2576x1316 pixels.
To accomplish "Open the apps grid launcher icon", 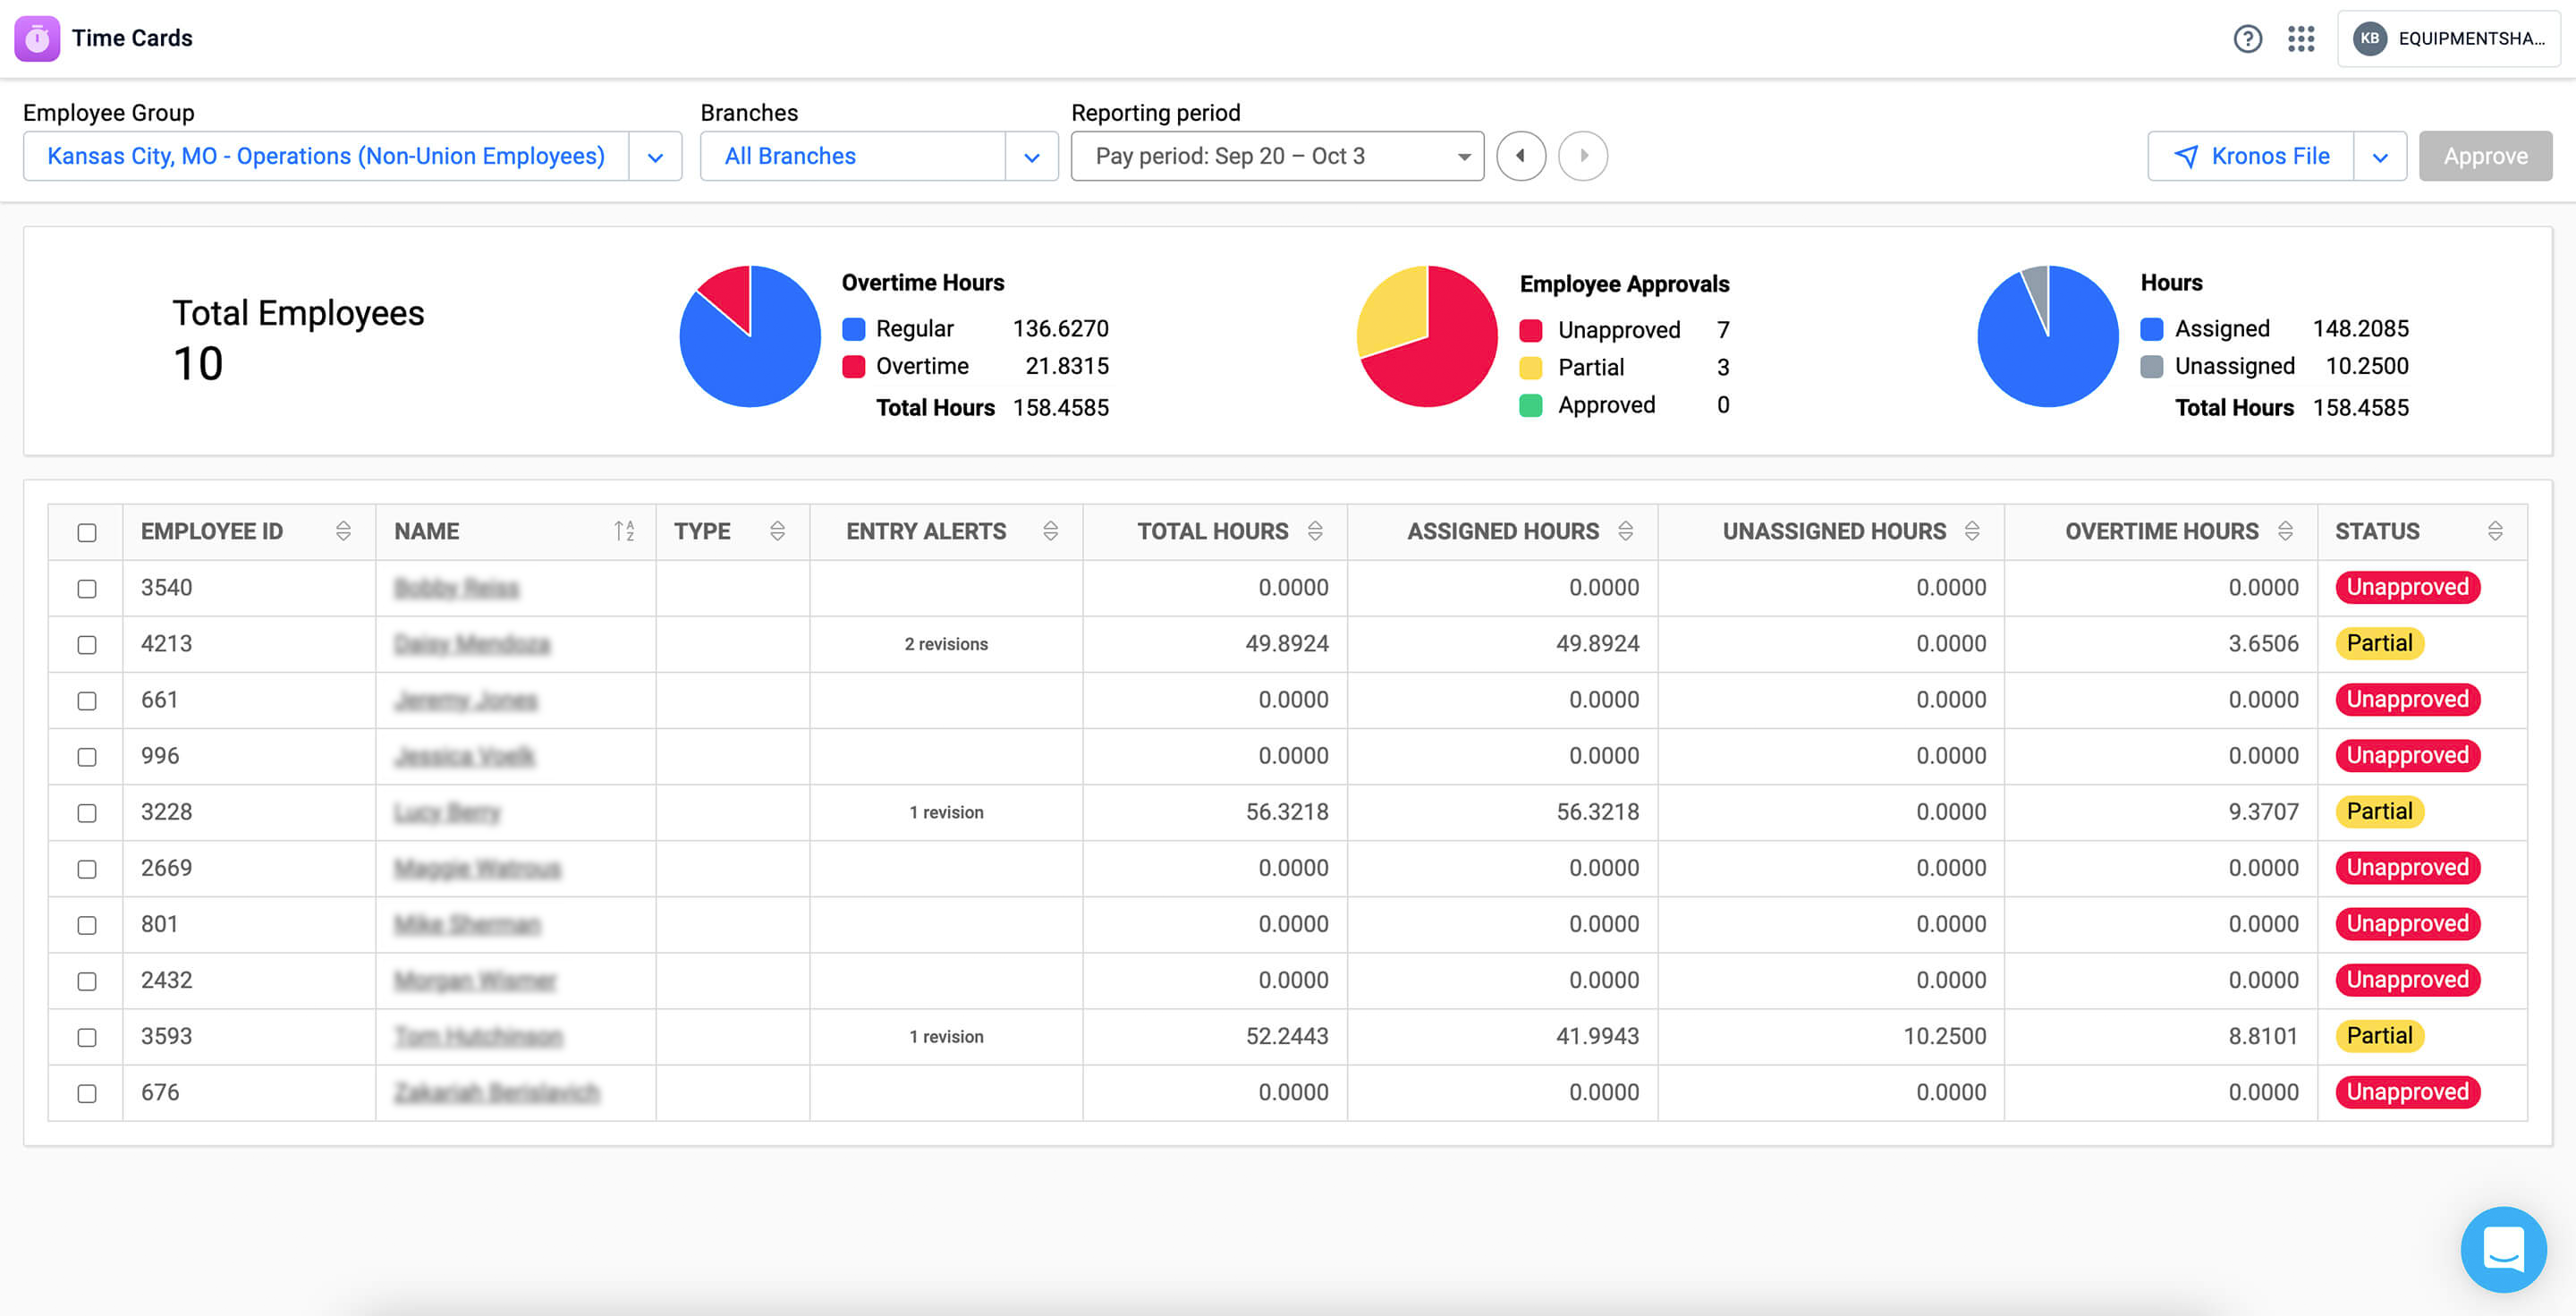I will 2301,39.
